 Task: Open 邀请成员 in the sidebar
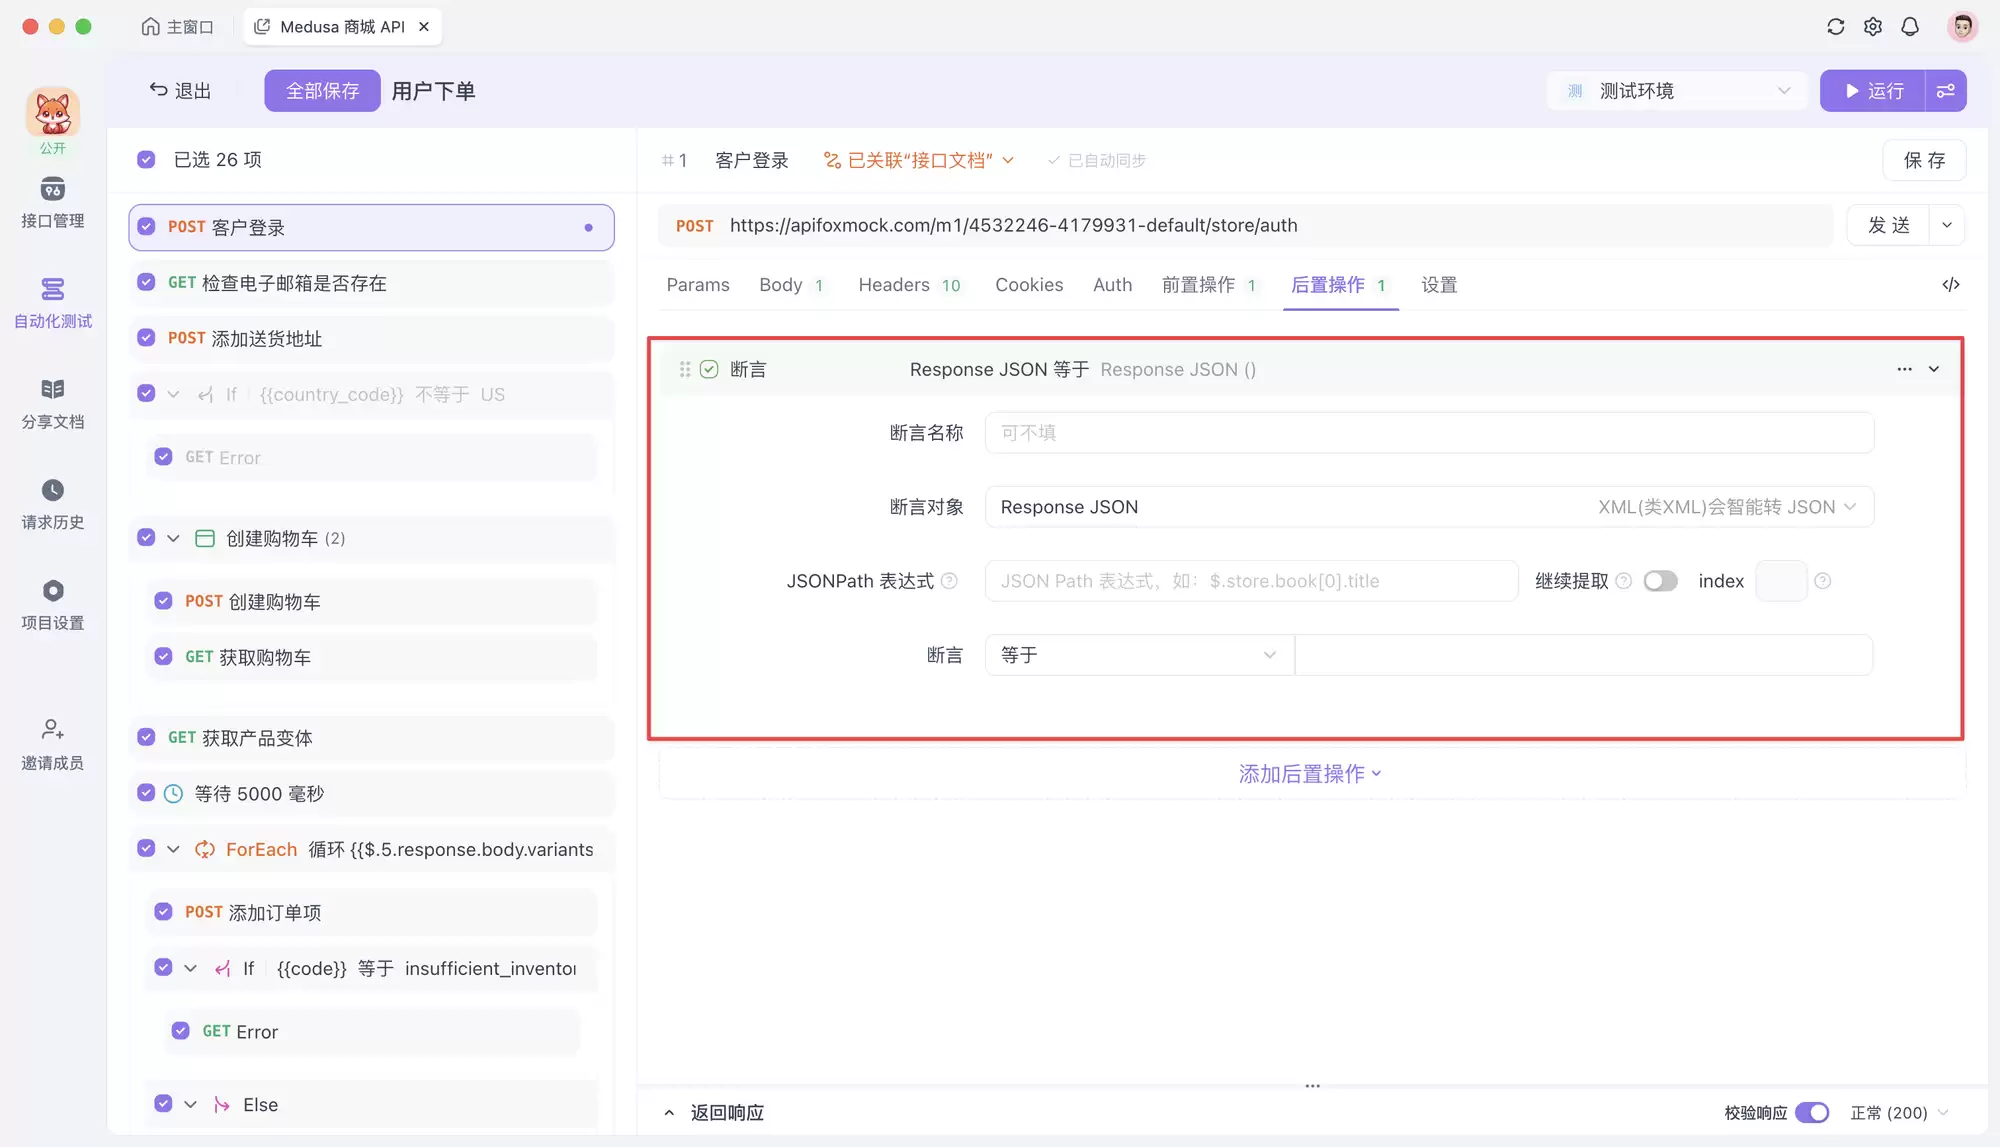[52, 745]
